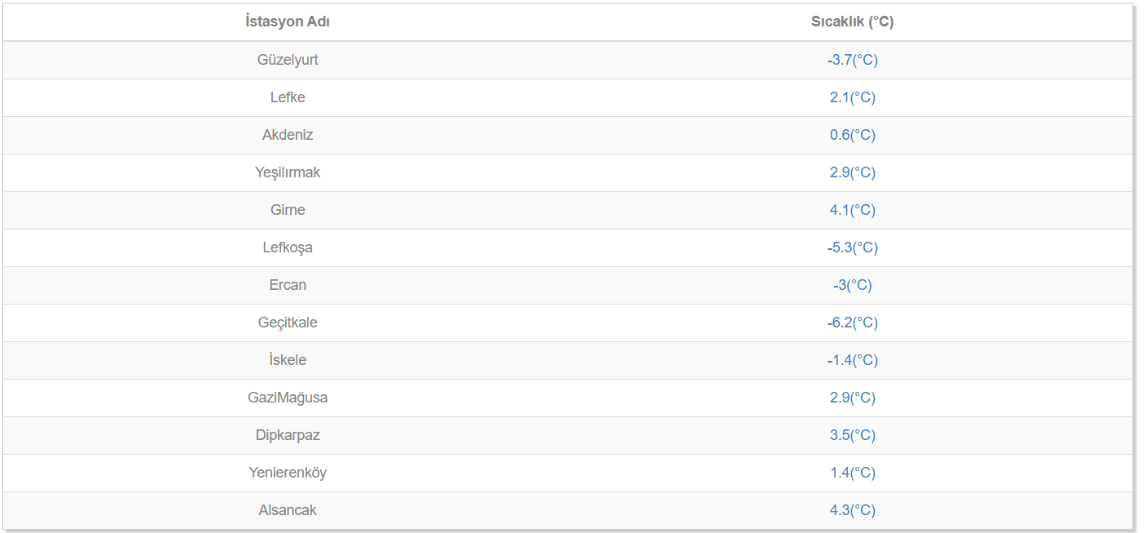Select the Güzelyurt station name
This screenshot has height=533, width=1145.
click(287, 60)
